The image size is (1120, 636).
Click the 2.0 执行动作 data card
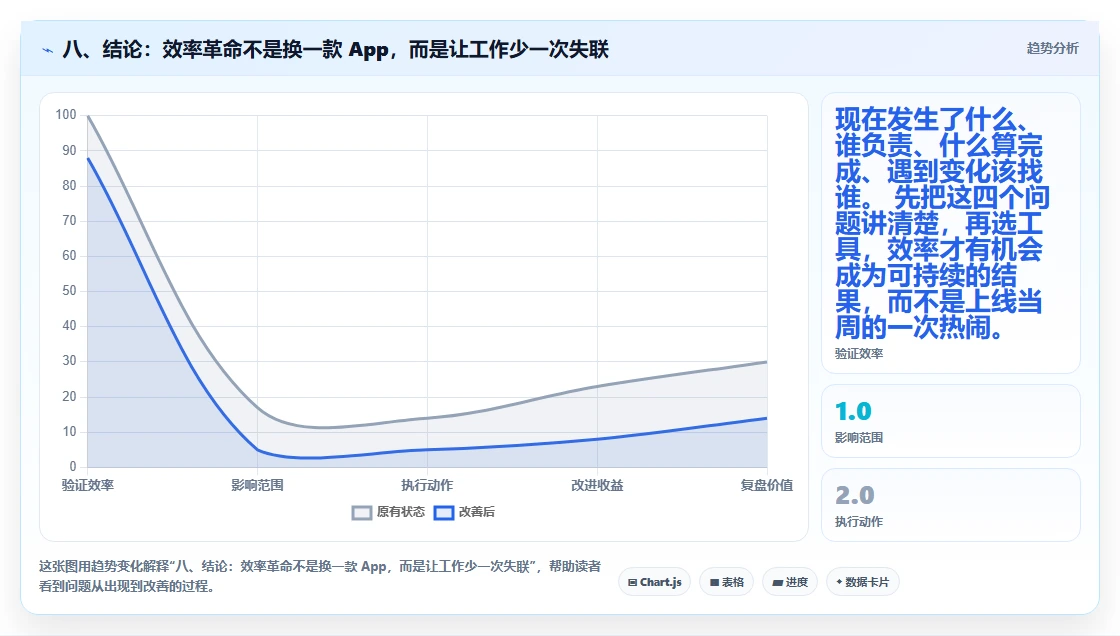tap(951, 505)
